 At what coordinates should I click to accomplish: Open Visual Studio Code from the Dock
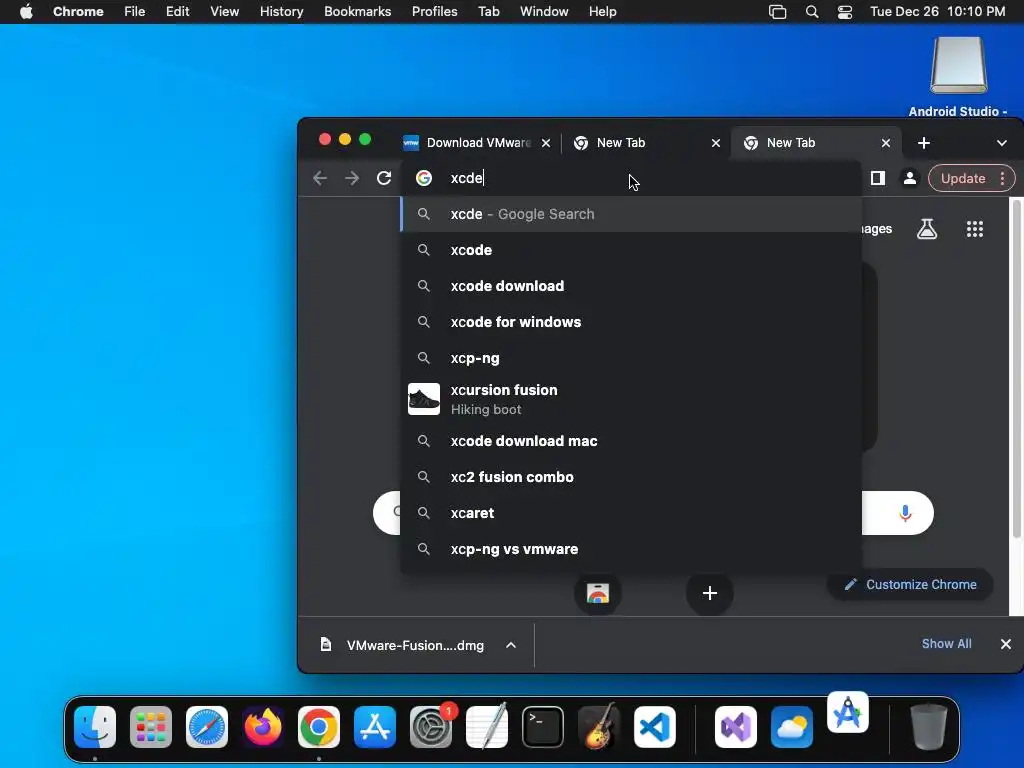pos(655,727)
